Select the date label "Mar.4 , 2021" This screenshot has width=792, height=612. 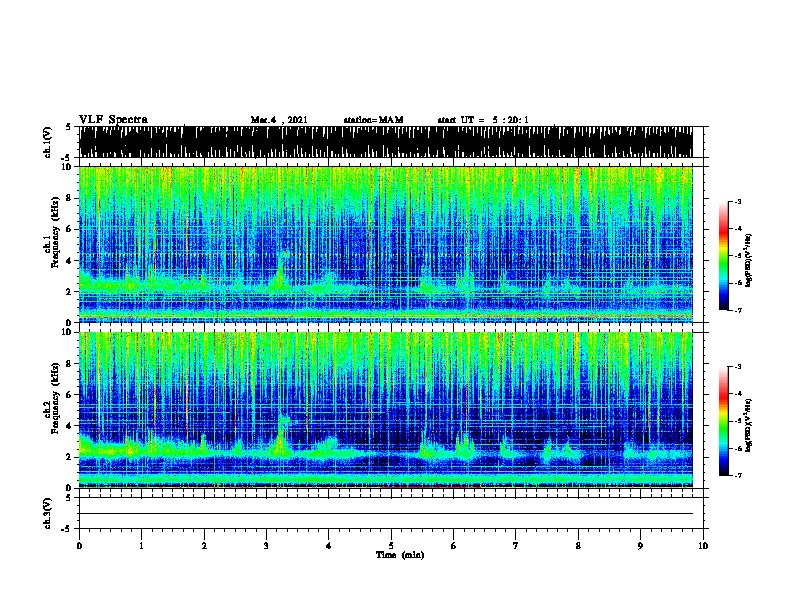point(279,120)
